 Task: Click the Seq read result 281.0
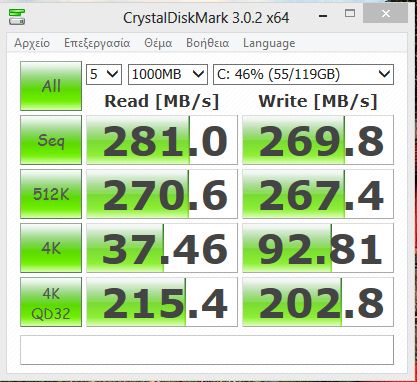pyautogui.click(x=162, y=140)
